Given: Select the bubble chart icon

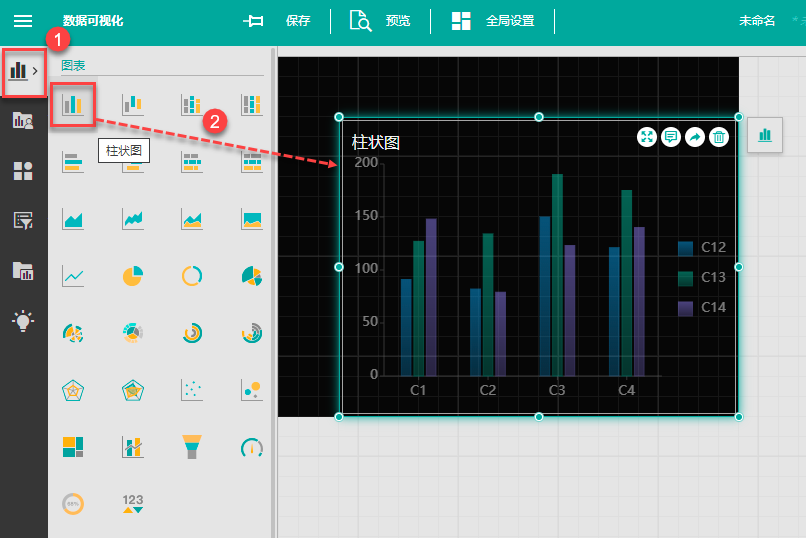Looking at the screenshot, I should (x=252, y=391).
